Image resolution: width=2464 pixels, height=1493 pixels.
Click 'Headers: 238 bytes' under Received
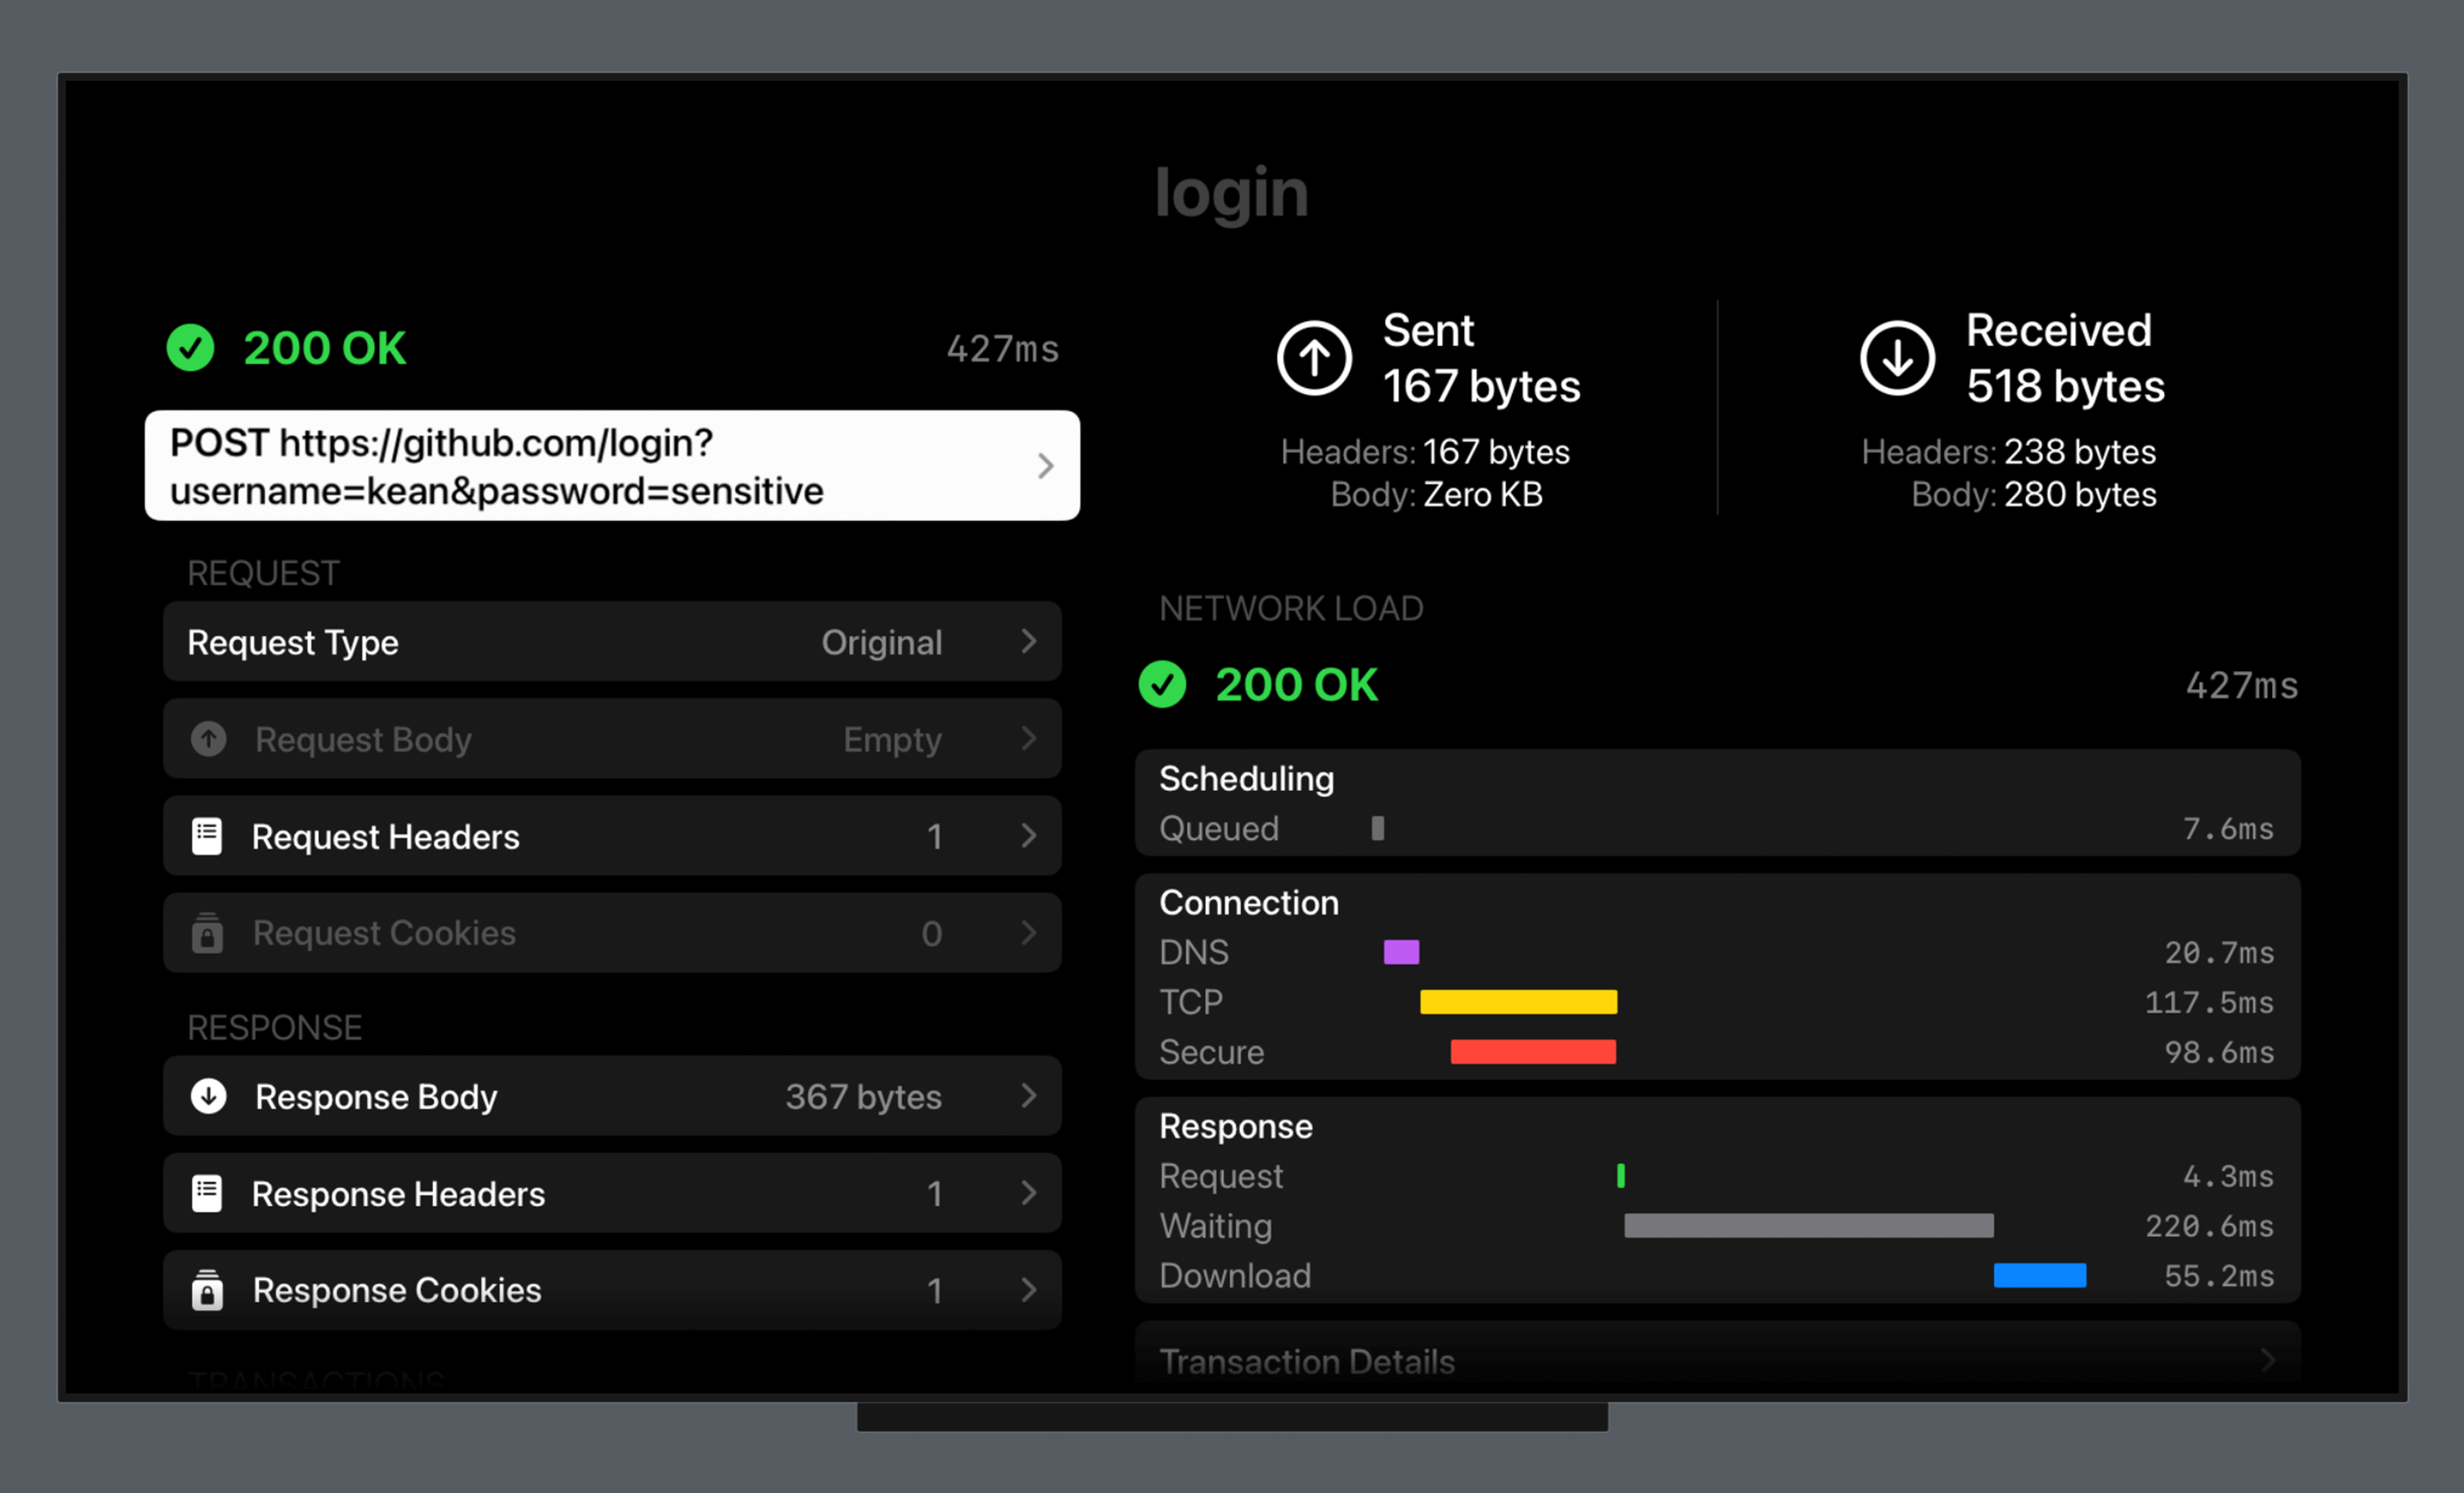click(2008, 452)
